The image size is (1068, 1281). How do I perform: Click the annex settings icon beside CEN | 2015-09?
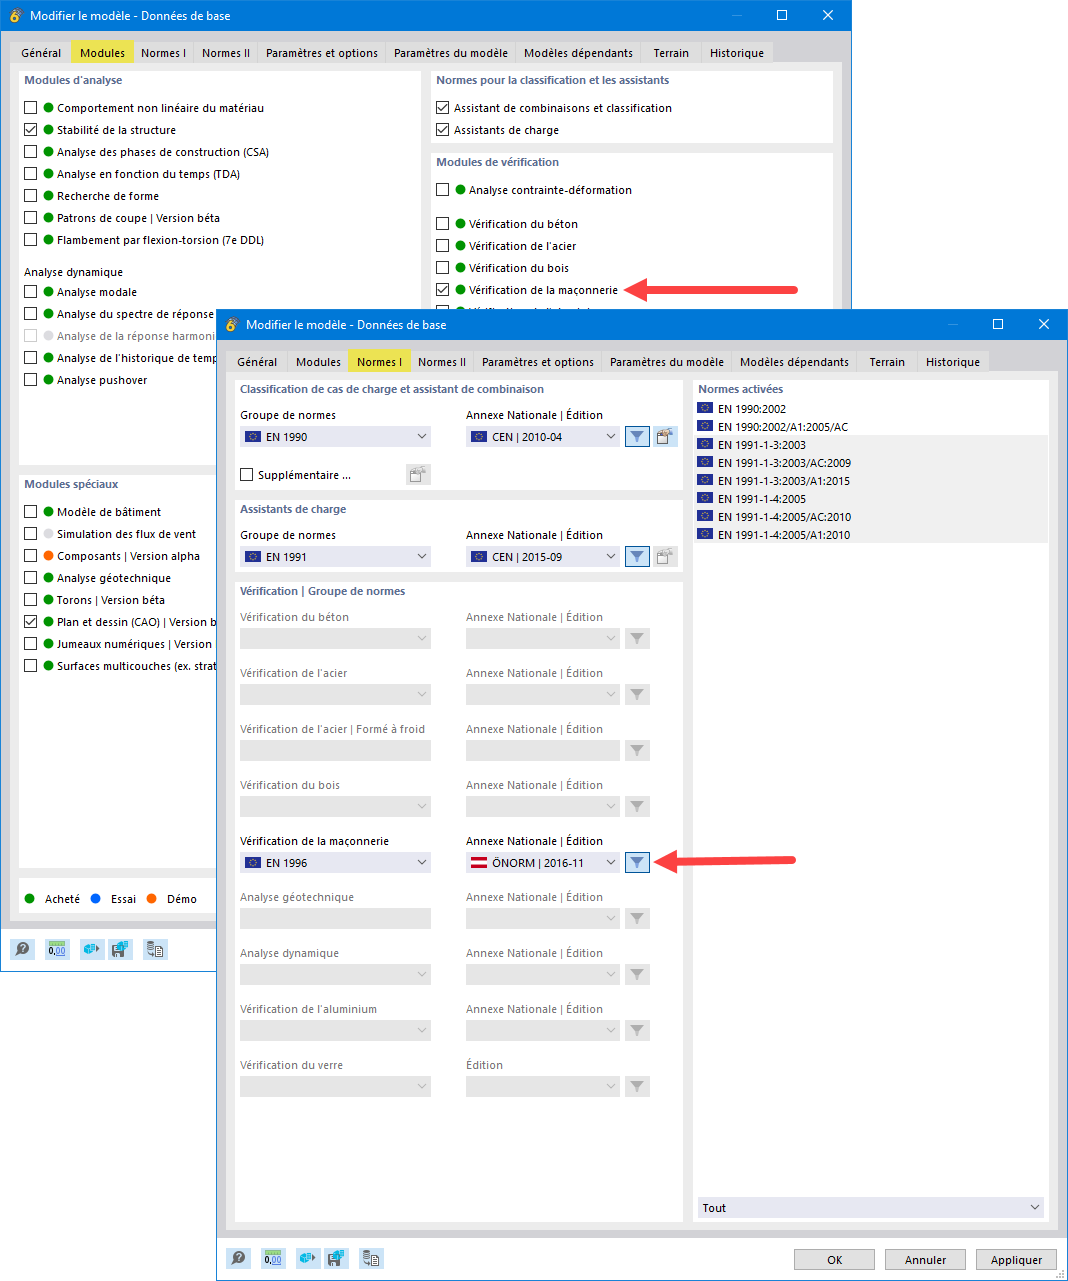click(665, 557)
